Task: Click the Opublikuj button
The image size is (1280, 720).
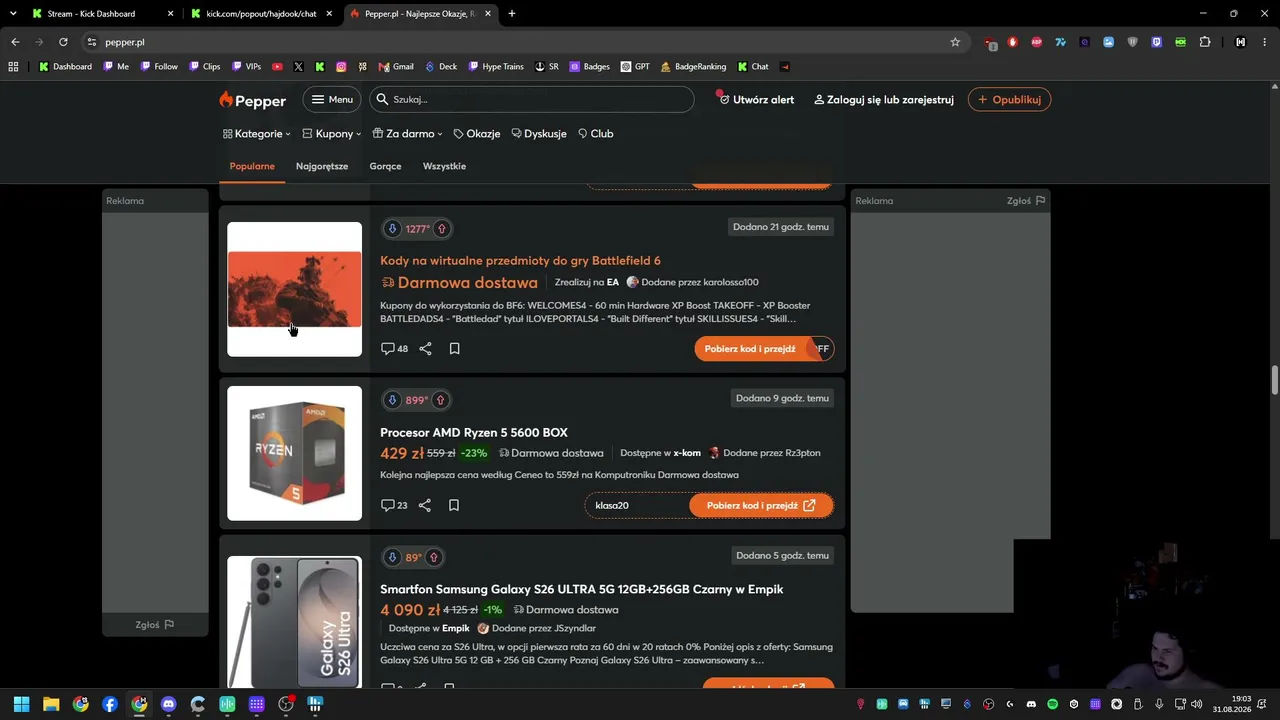Action: coord(1009,100)
